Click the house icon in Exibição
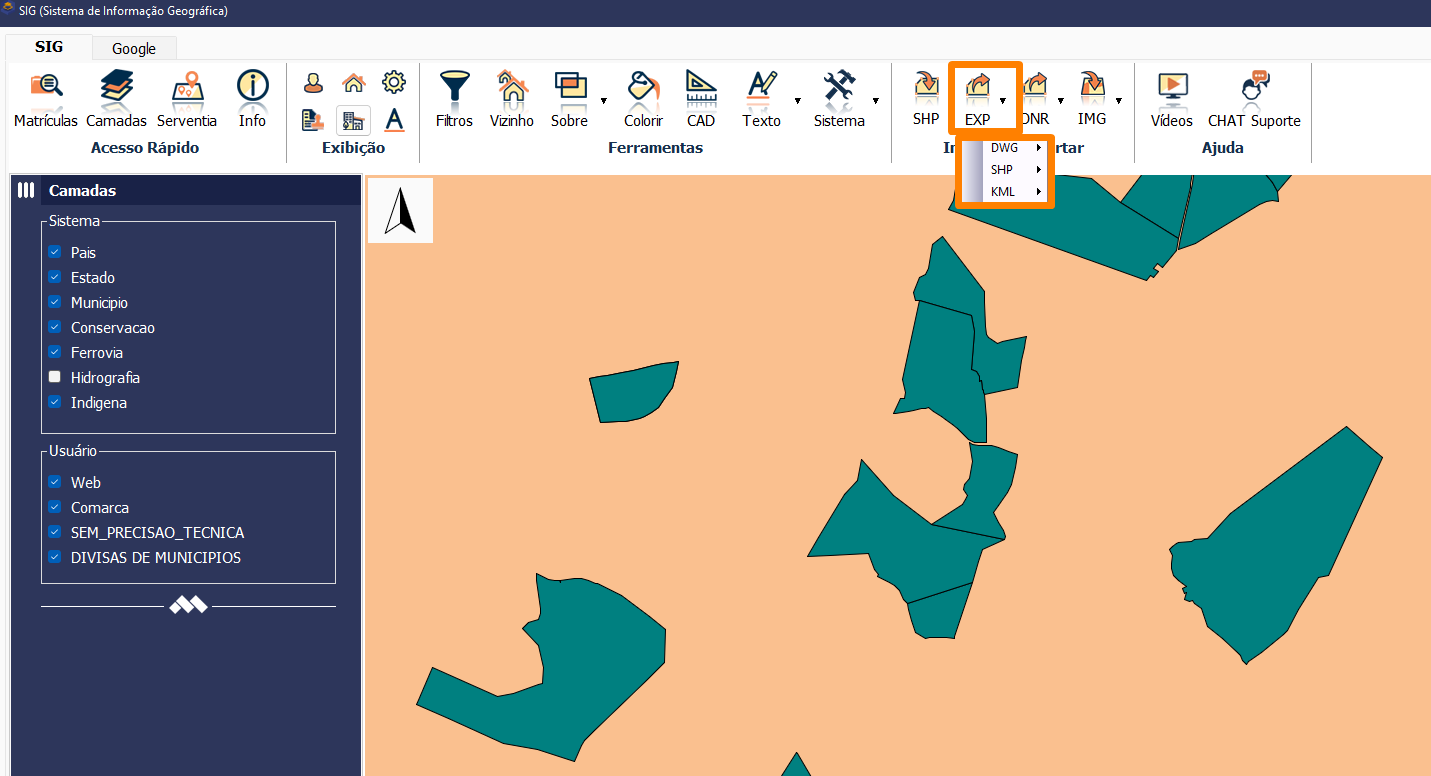Viewport: 1431px width, 776px height. pyautogui.click(x=353, y=83)
